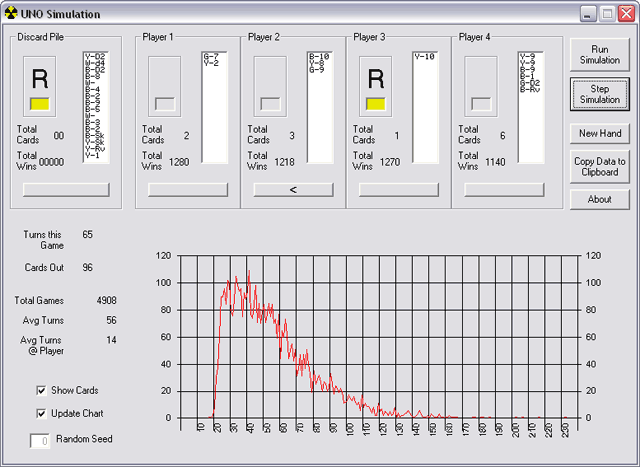640x467 pixels.
Task: Deal a New Hand
Action: pos(600,133)
